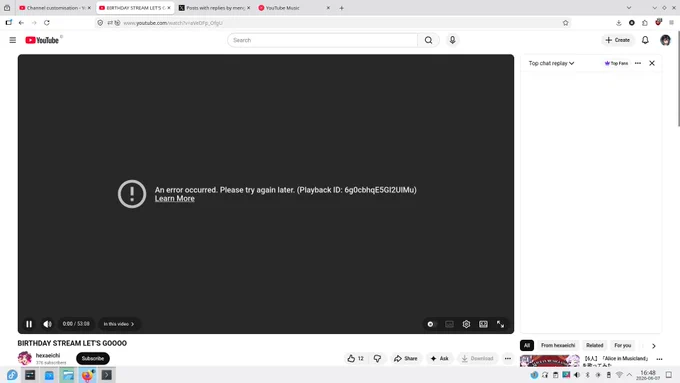Open the notifications bell
The height and width of the screenshot is (383, 680).
[x=645, y=40]
